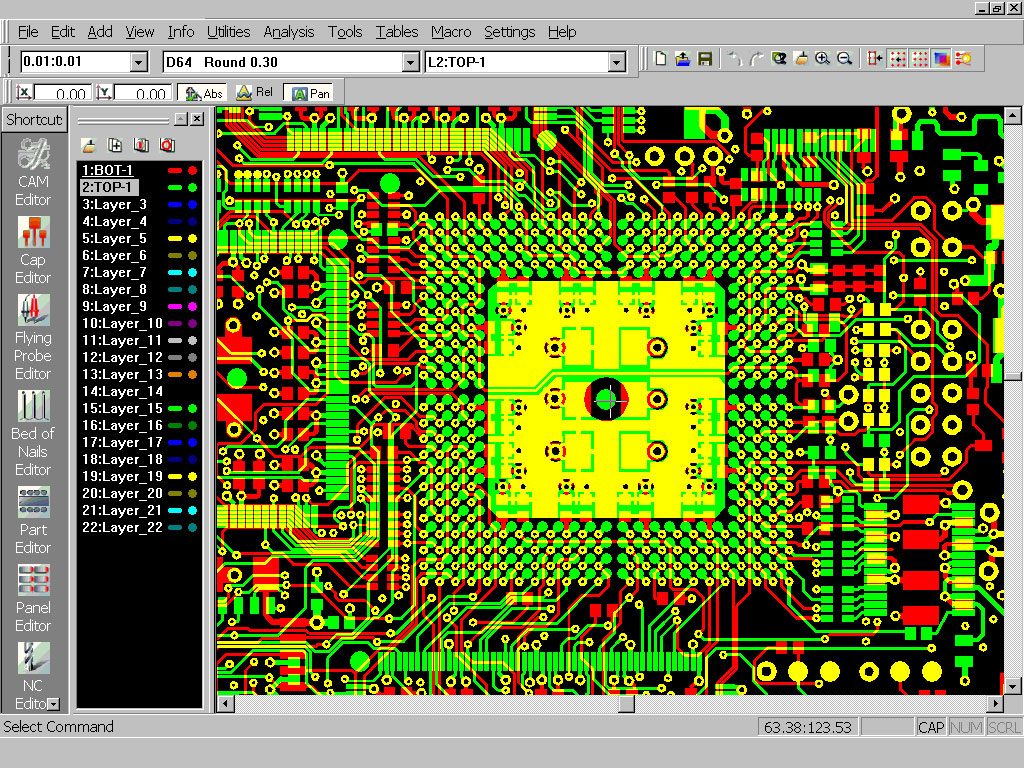The height and width of the screenshot is (768, 1024).
Task: Open the Utilities menu
Action: pyautogui.click(x=229, y=31)
